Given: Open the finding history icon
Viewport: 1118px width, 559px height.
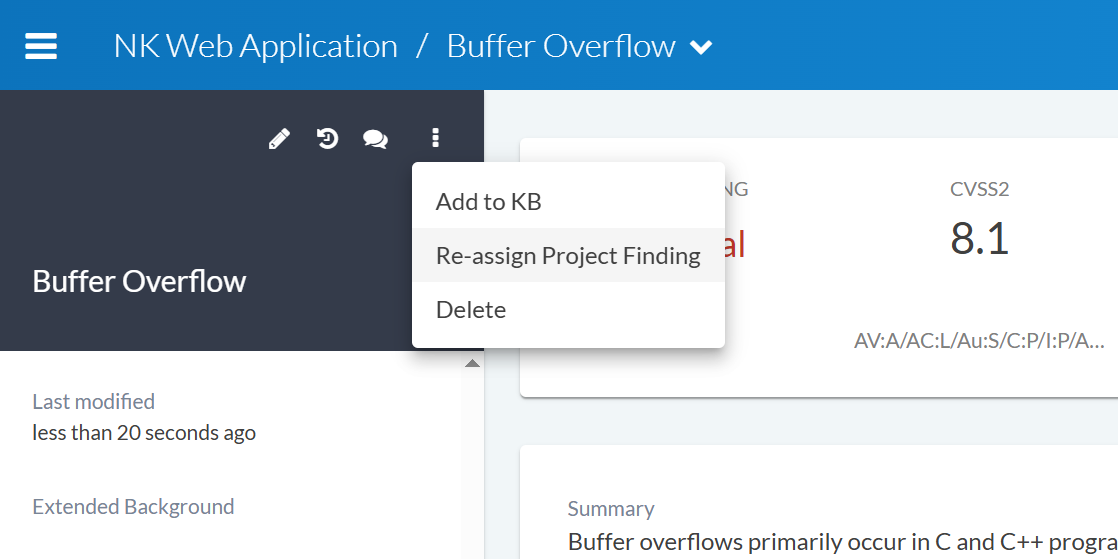Looking at the screenshot, I should (327, 139).
